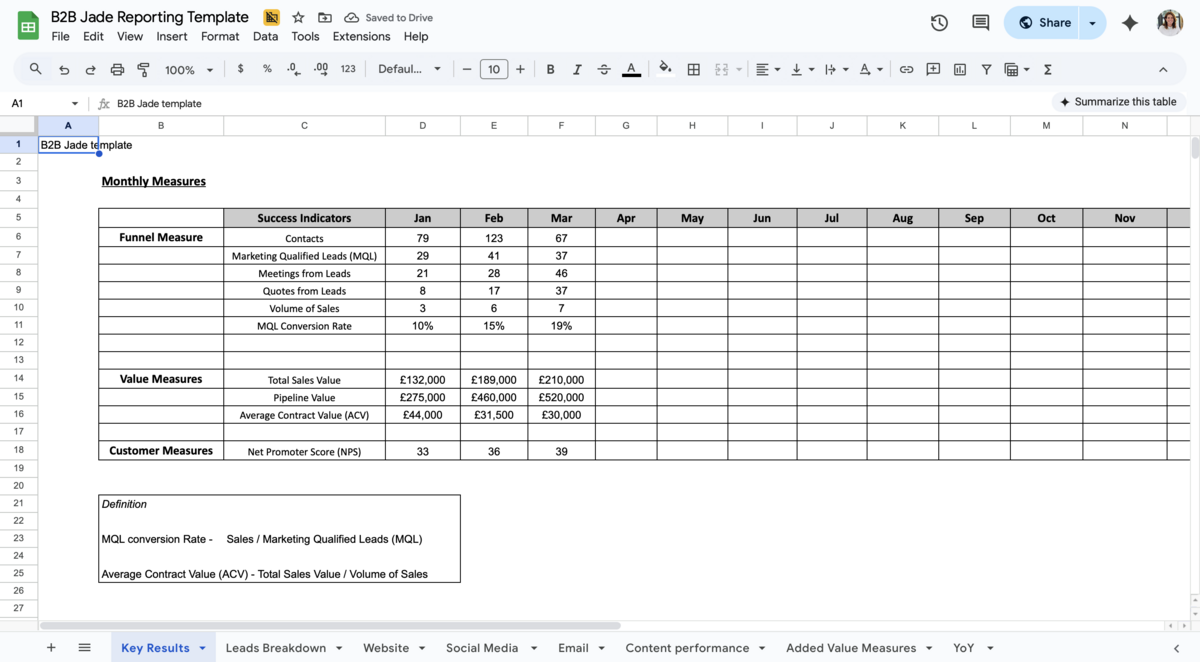The height and width of the screenshot is (662, 1200).
Task: Insert a chart
Action: pyautogui.click(x=960, y=69)
